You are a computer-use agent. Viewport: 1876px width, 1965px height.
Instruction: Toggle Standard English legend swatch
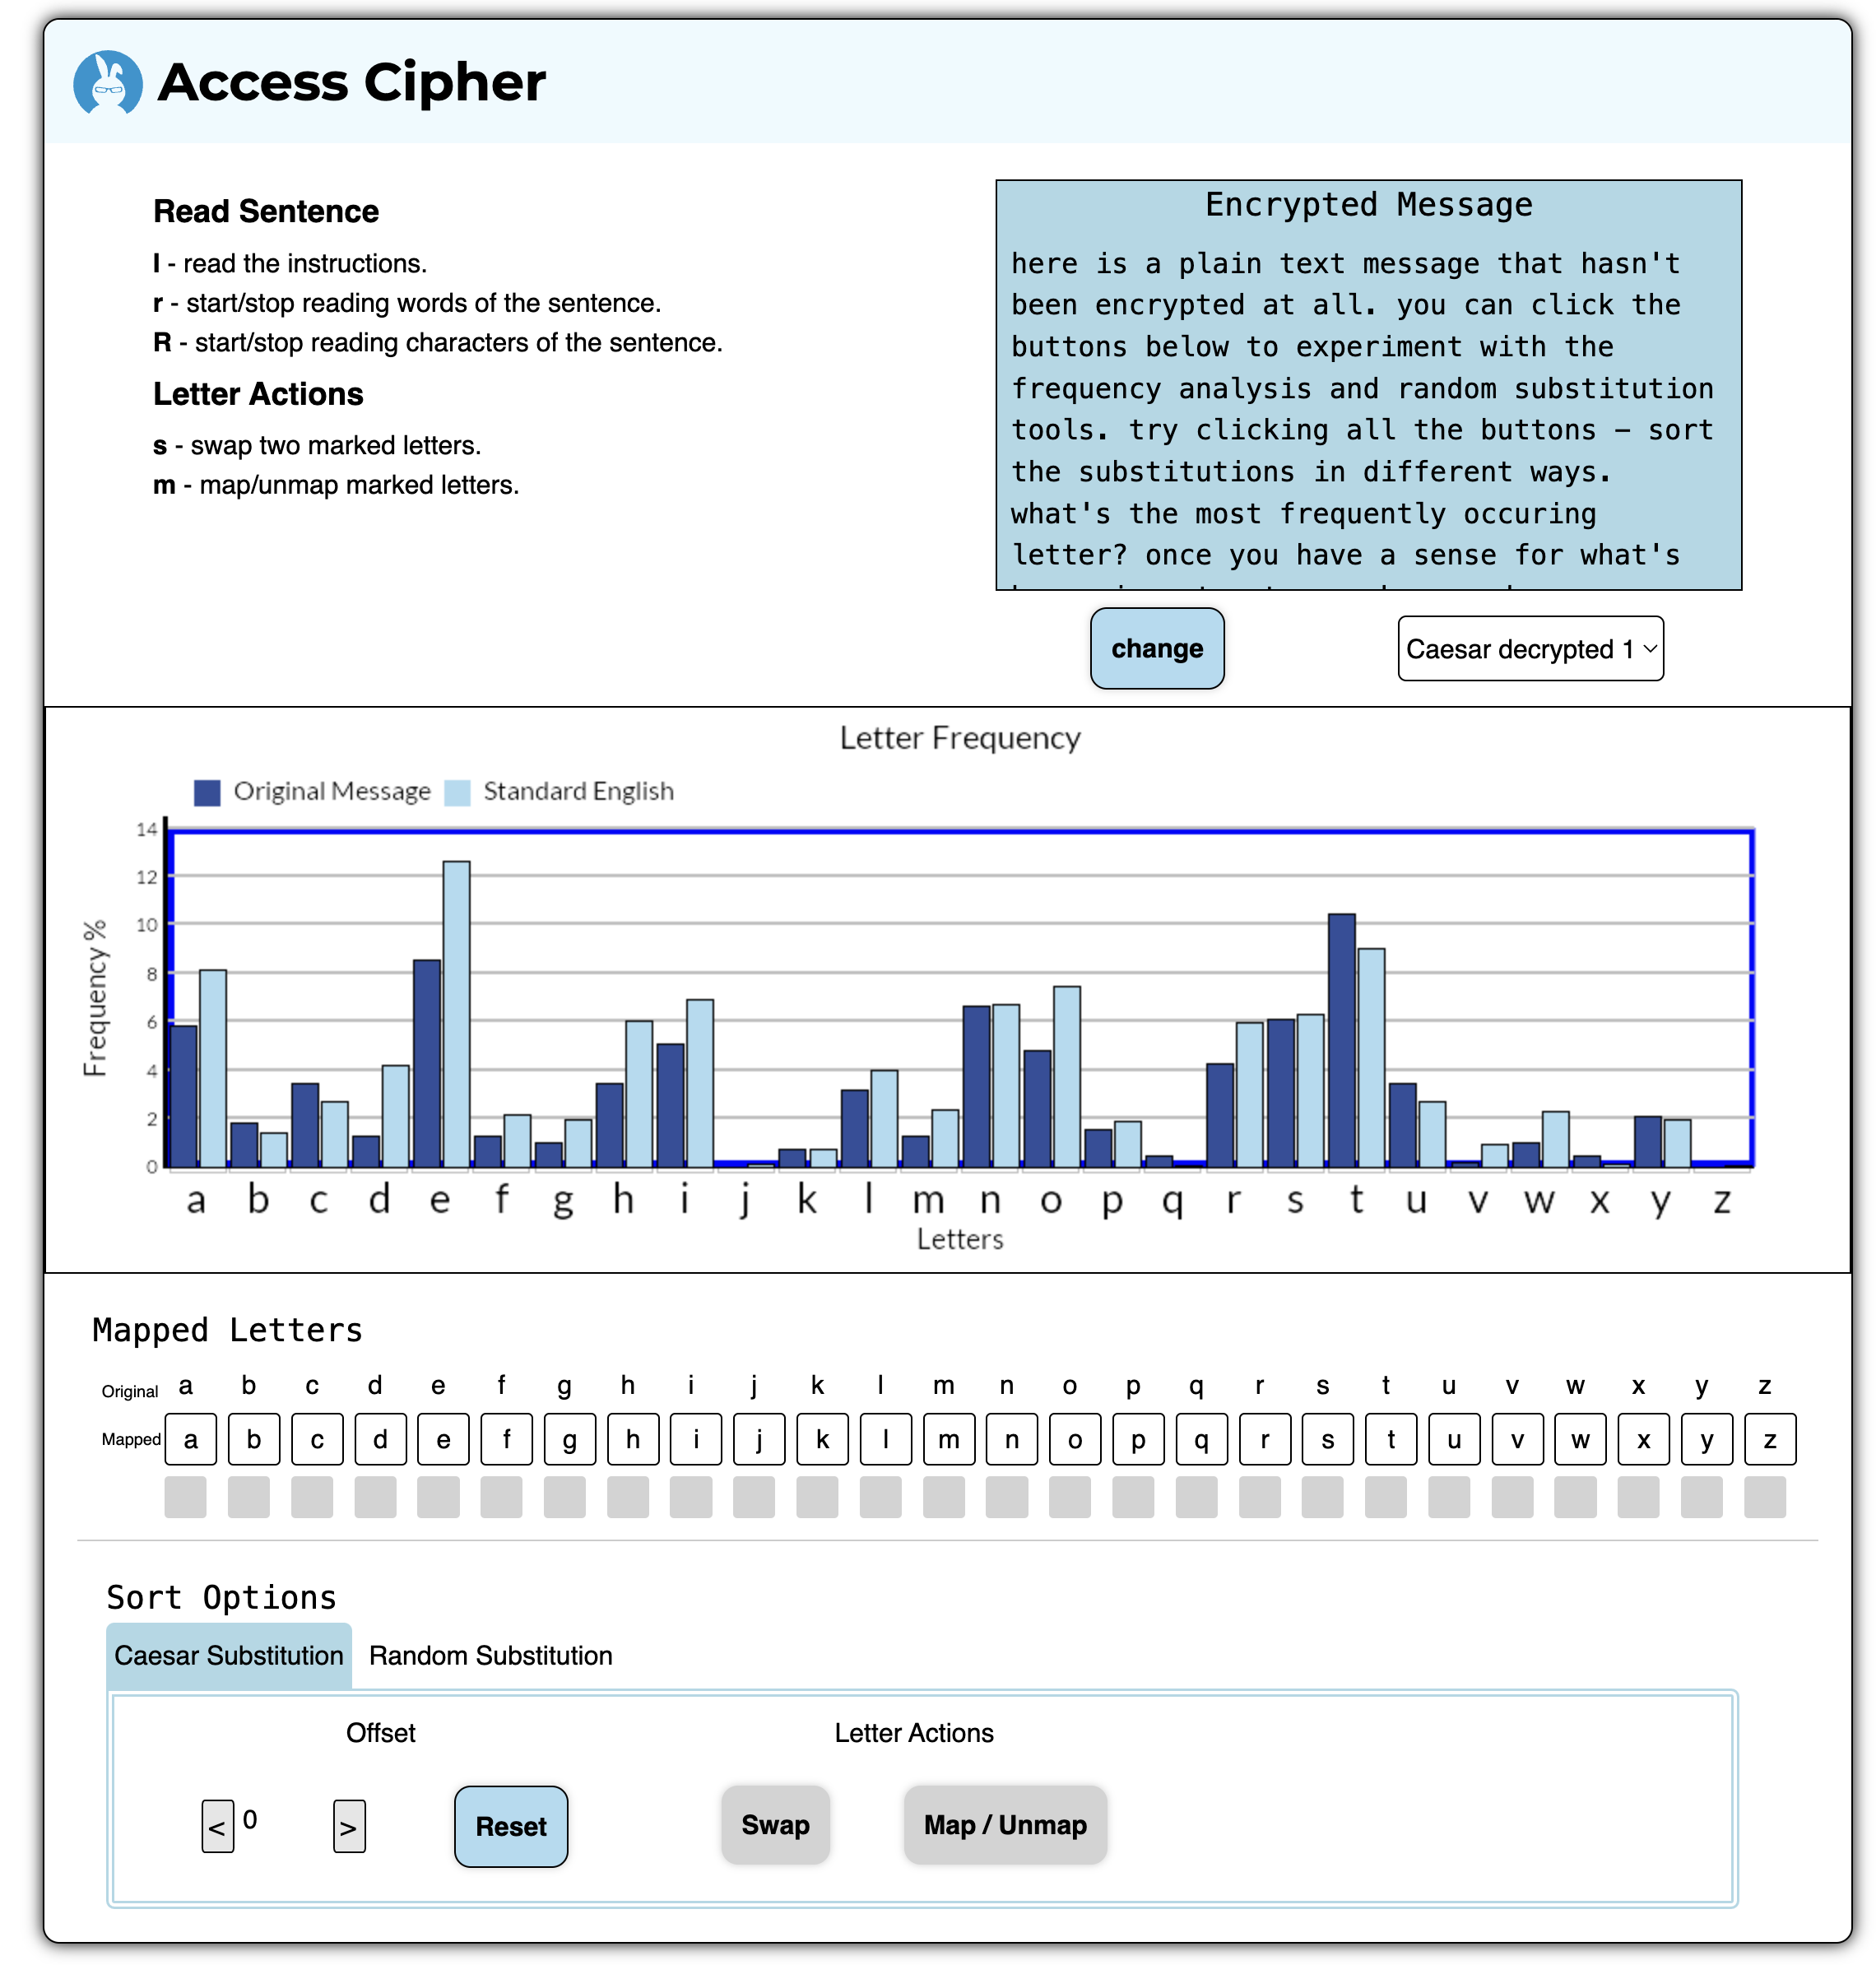coord(457,792)
